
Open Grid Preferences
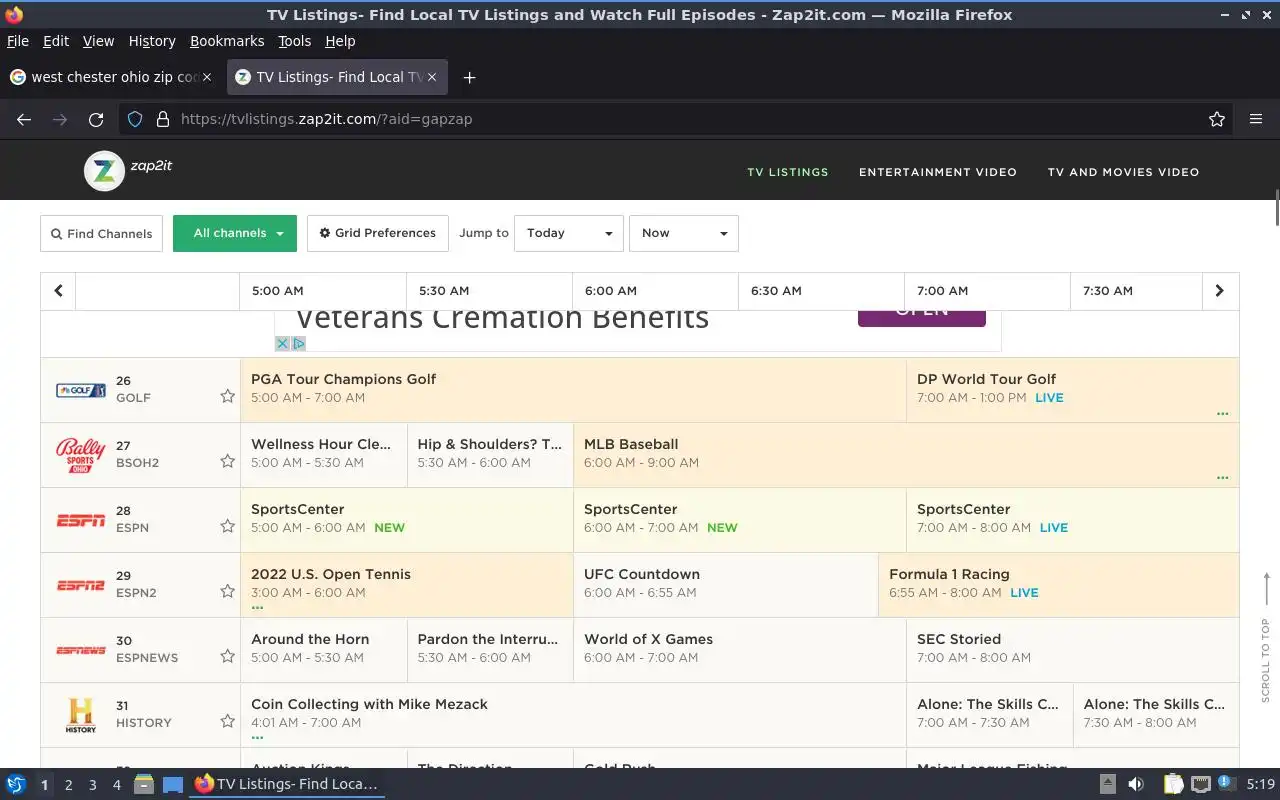coord(378,233)
